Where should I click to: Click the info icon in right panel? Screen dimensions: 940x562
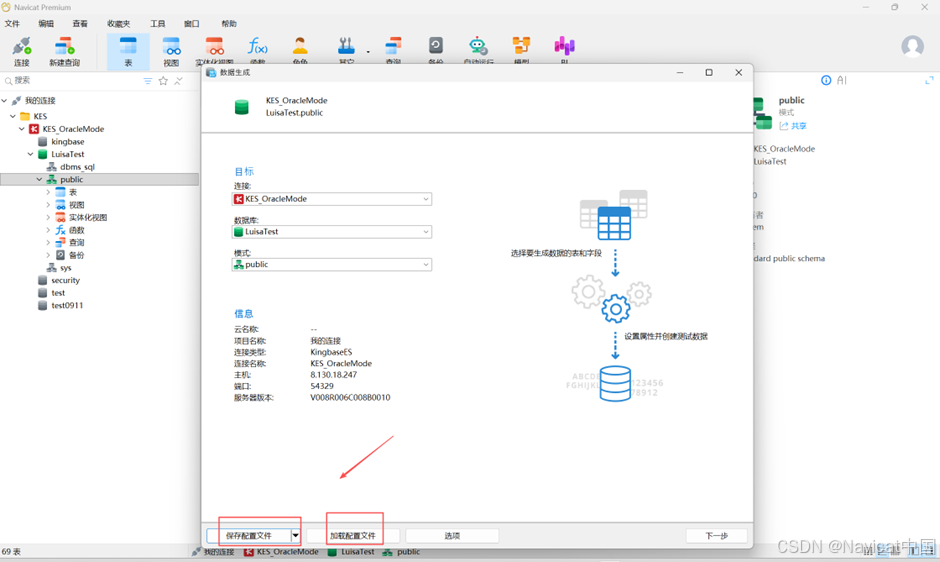[x=826, y=80]
